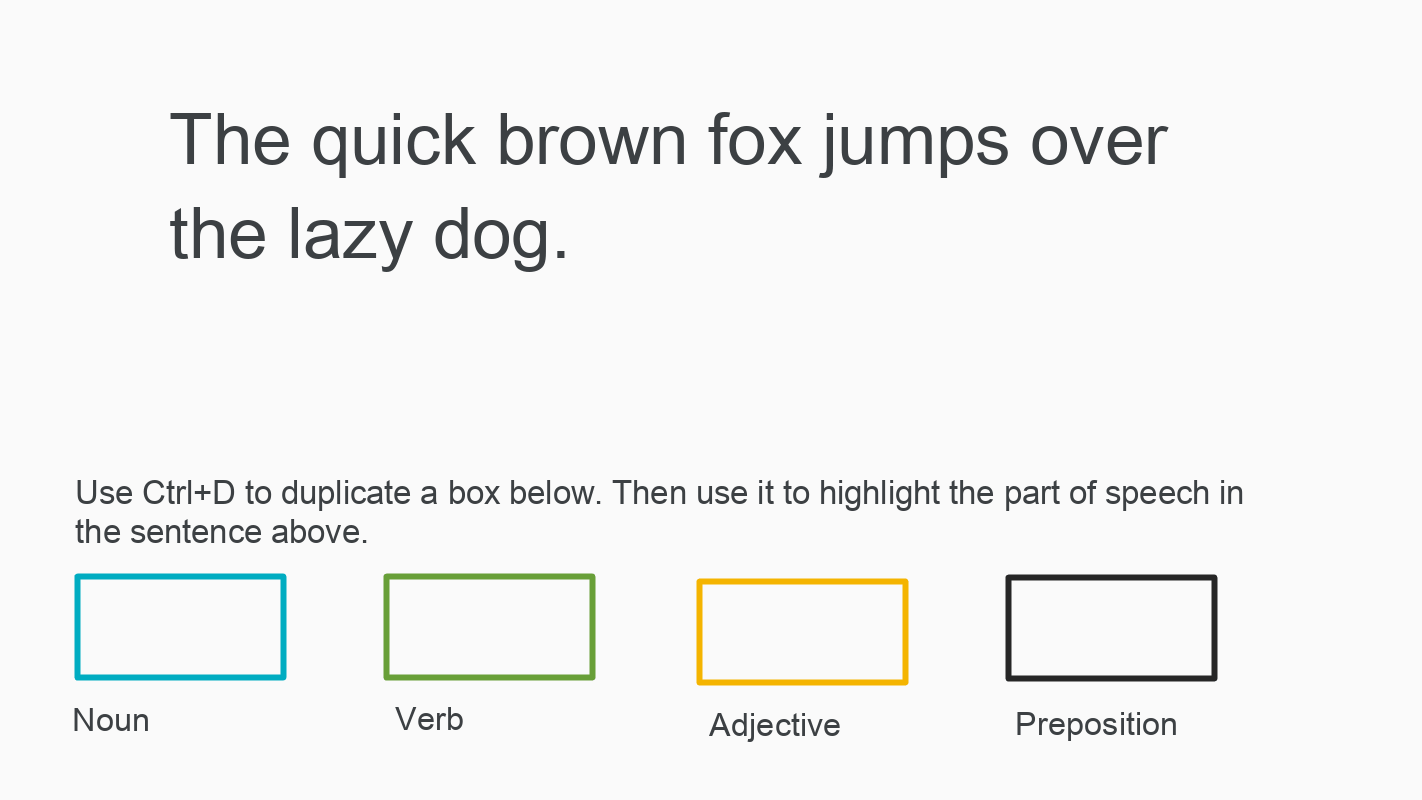Screen dimensions: 1422x800
Task: Click the word dog in the sentence
Action: [493, 237]
